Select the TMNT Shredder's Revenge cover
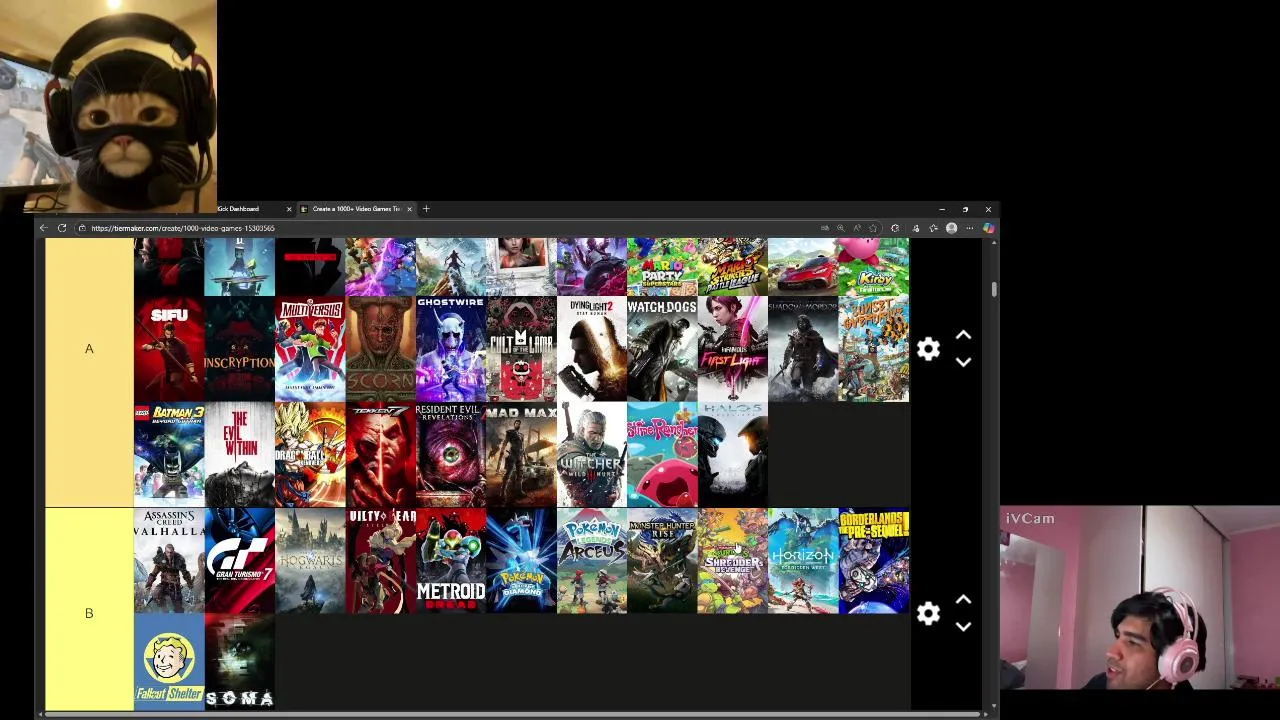The image size is (1280, 720). [x=733, y=561]
